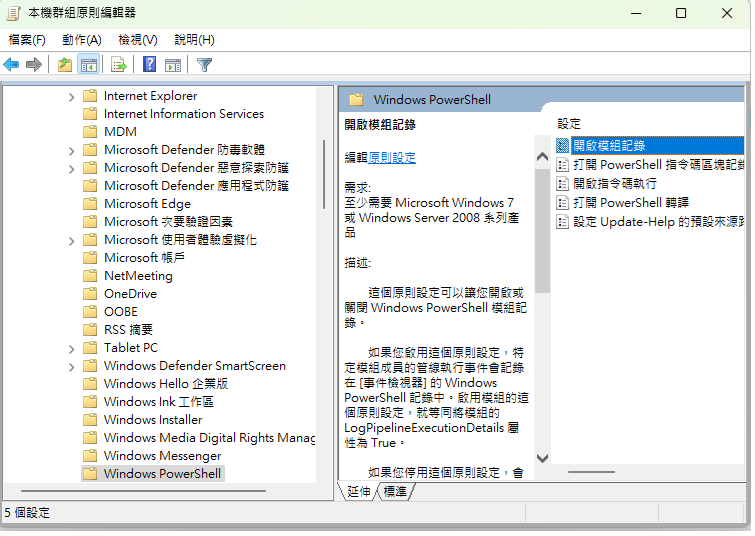755x536 pixels.
Task: Click the 設定 column header
Action: pyautogui.click(x=569, y=124)
